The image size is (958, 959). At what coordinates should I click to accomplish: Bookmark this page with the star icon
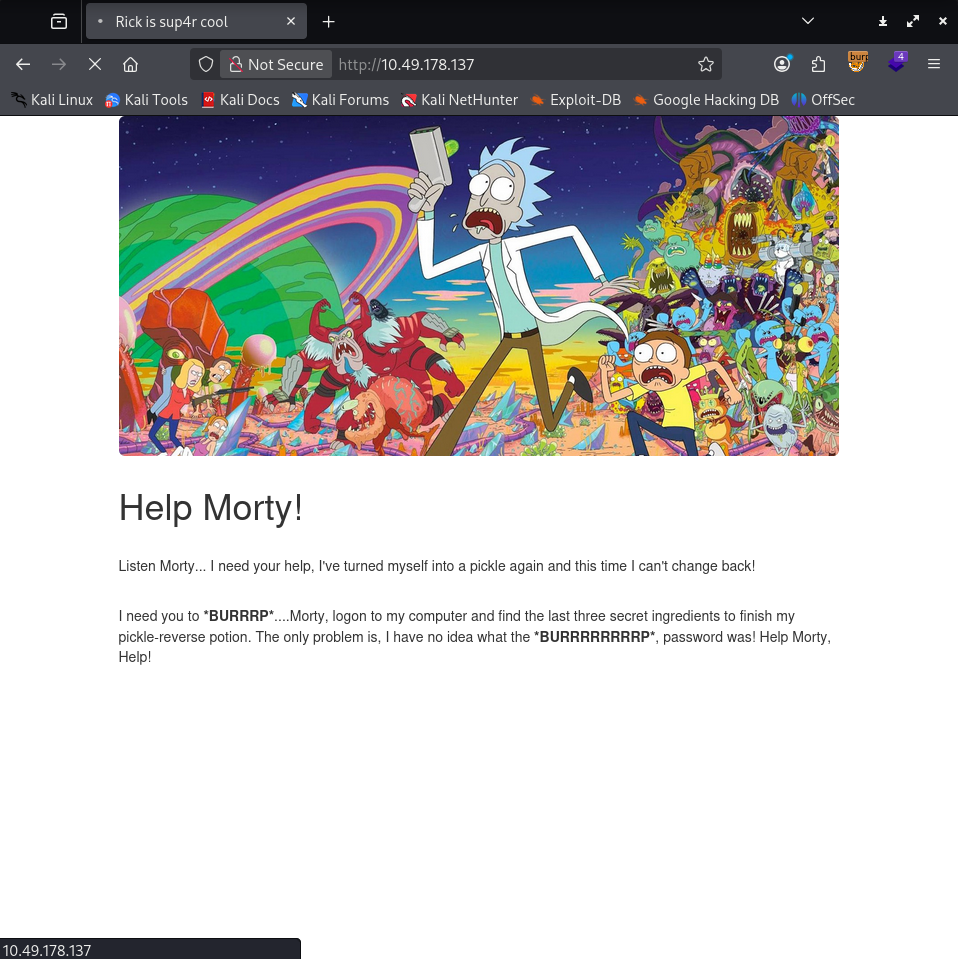click(x=706, y=64)
